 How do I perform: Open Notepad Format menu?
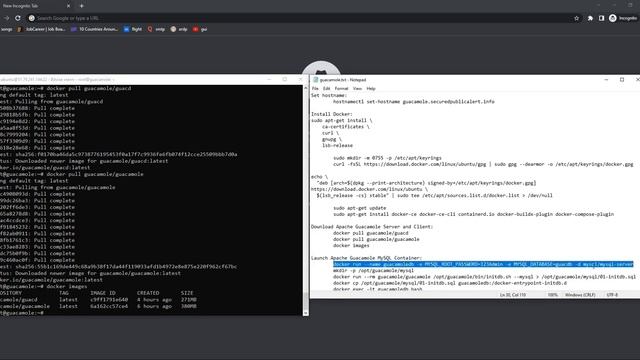click(x=341, y=88)
